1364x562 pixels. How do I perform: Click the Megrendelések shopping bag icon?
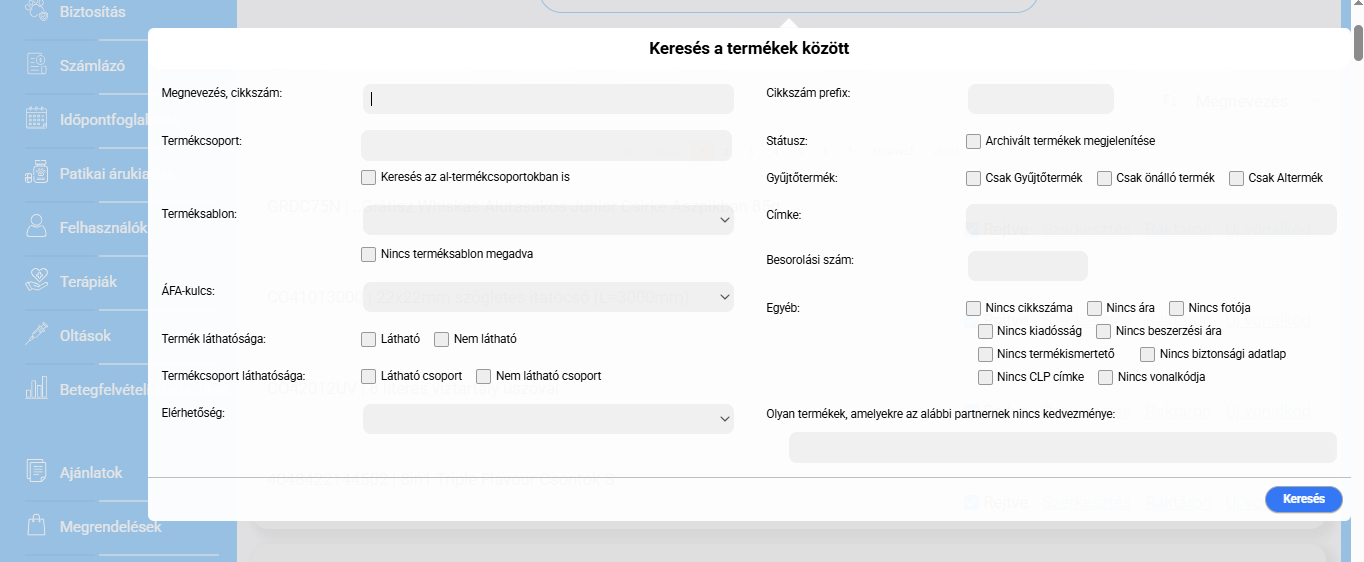37,526
